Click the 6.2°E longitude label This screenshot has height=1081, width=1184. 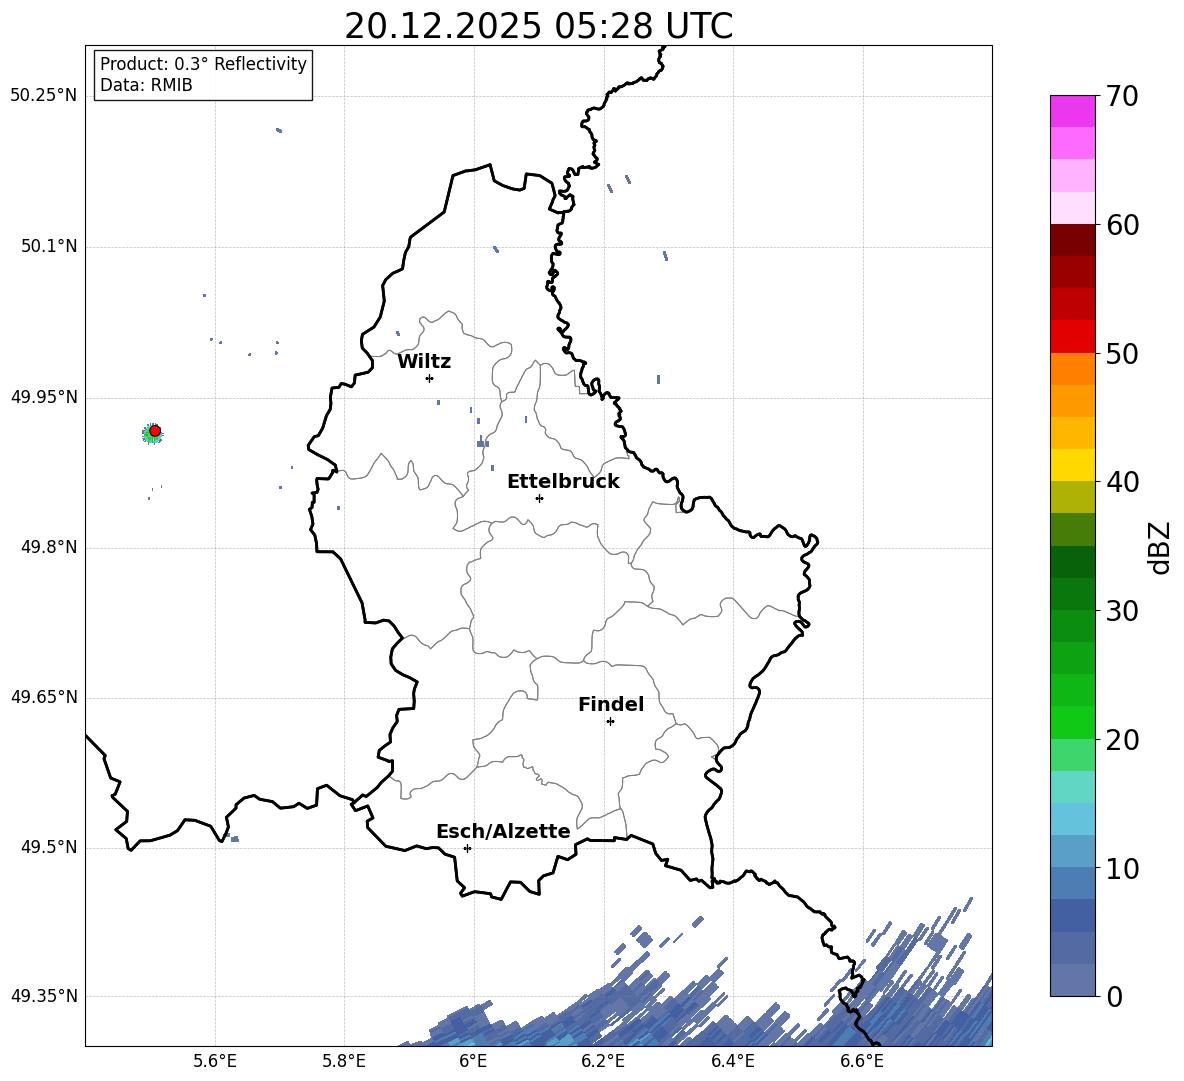coord(603,1062)
